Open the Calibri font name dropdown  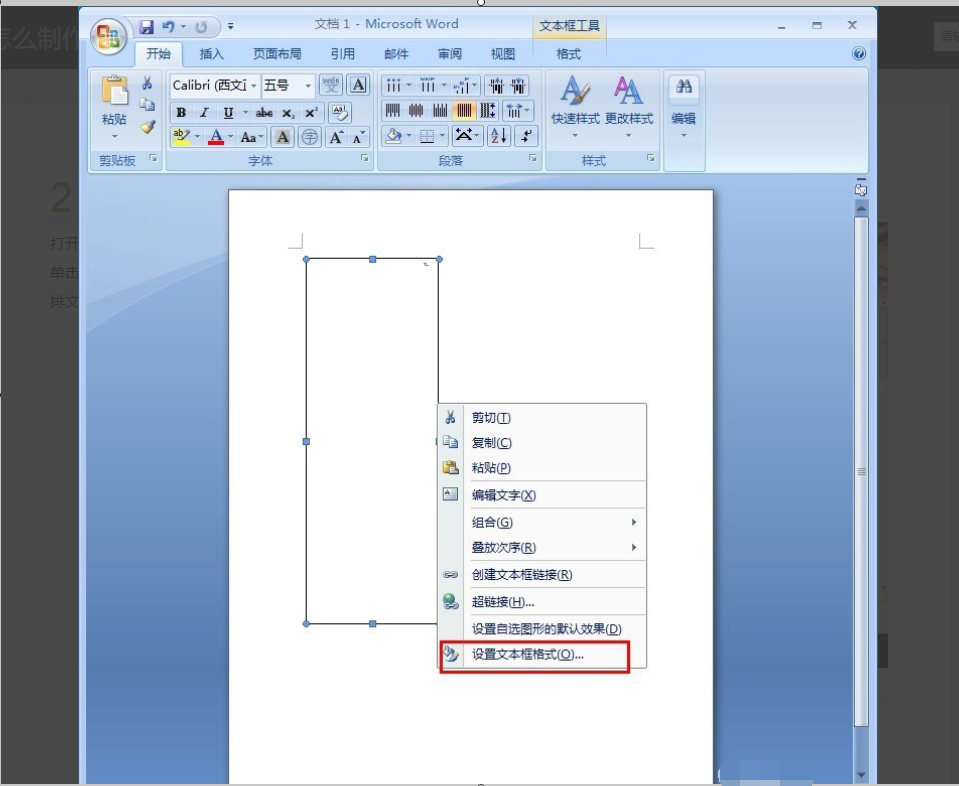254,86
